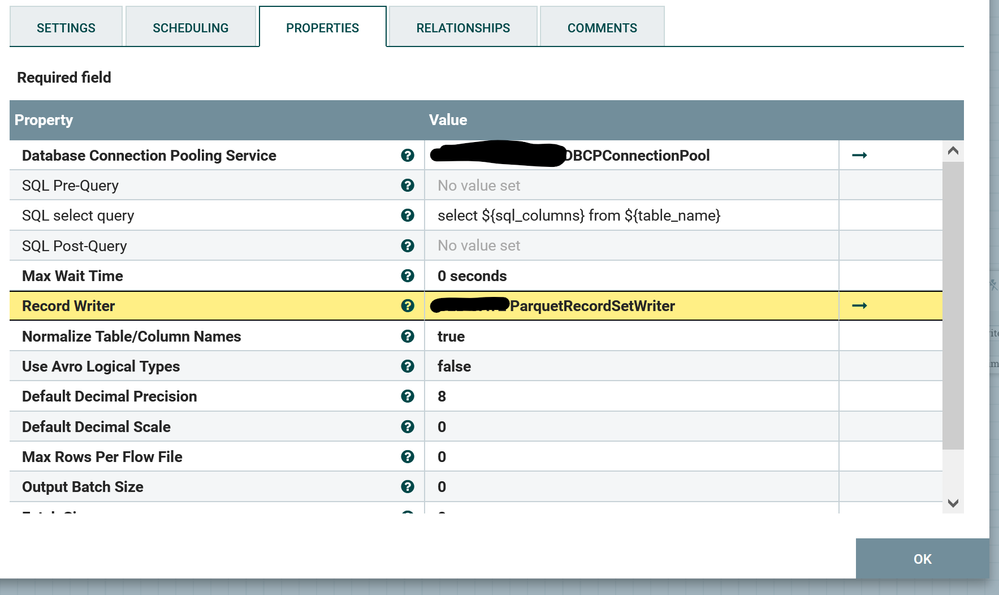Select the 'SQL Post-Query' property name

[x=74, y=246]
